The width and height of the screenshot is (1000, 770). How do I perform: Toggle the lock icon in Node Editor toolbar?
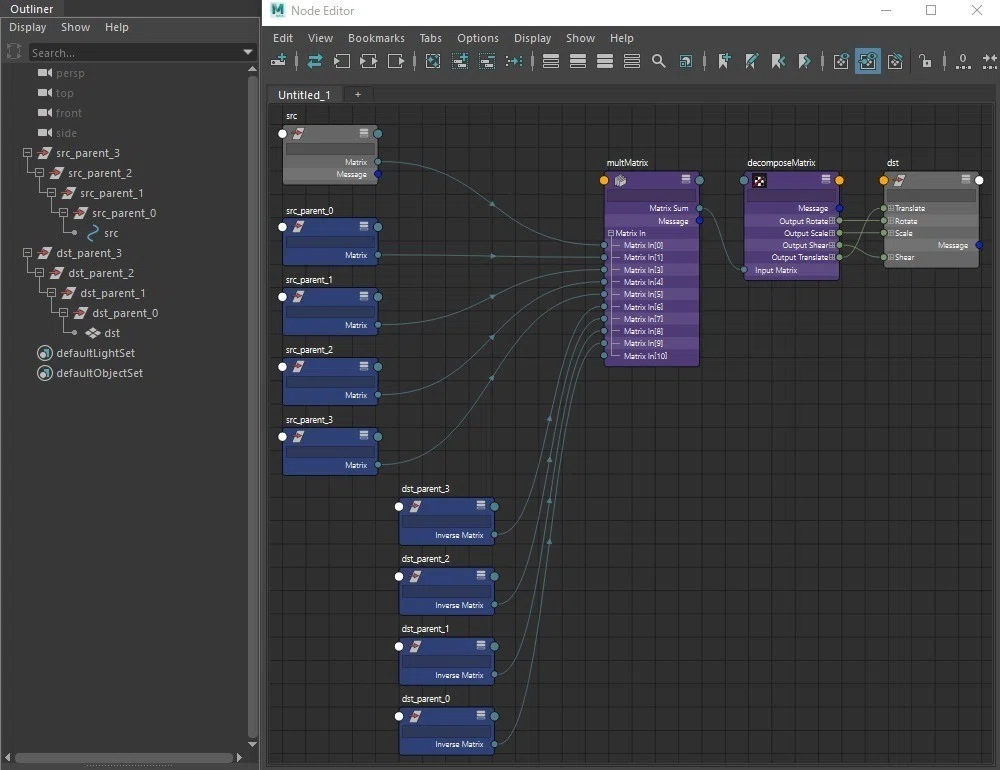pos(925,61)
